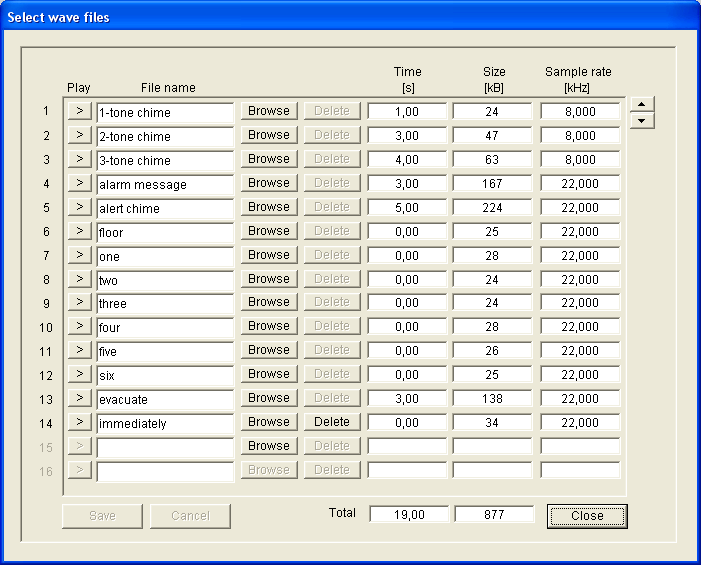Click the size value 47 of 2-tone chime
This screenshot has height=565, width=701.
tap(492, 135)
